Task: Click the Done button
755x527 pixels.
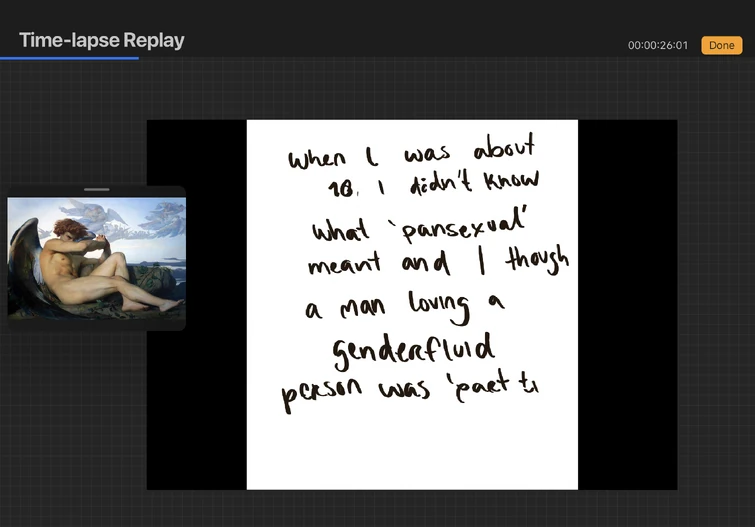Action: tap(721, 45)
